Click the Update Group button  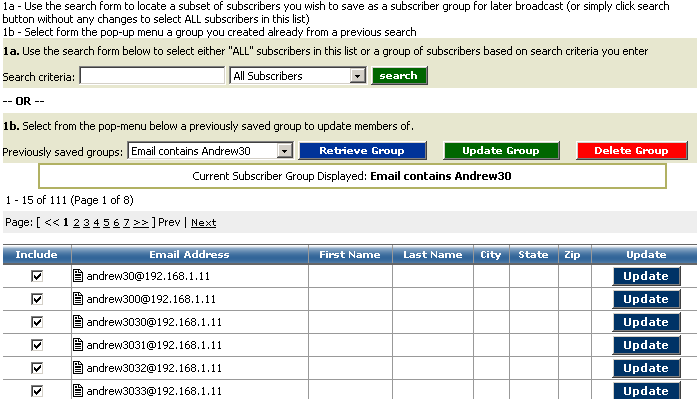501,151
